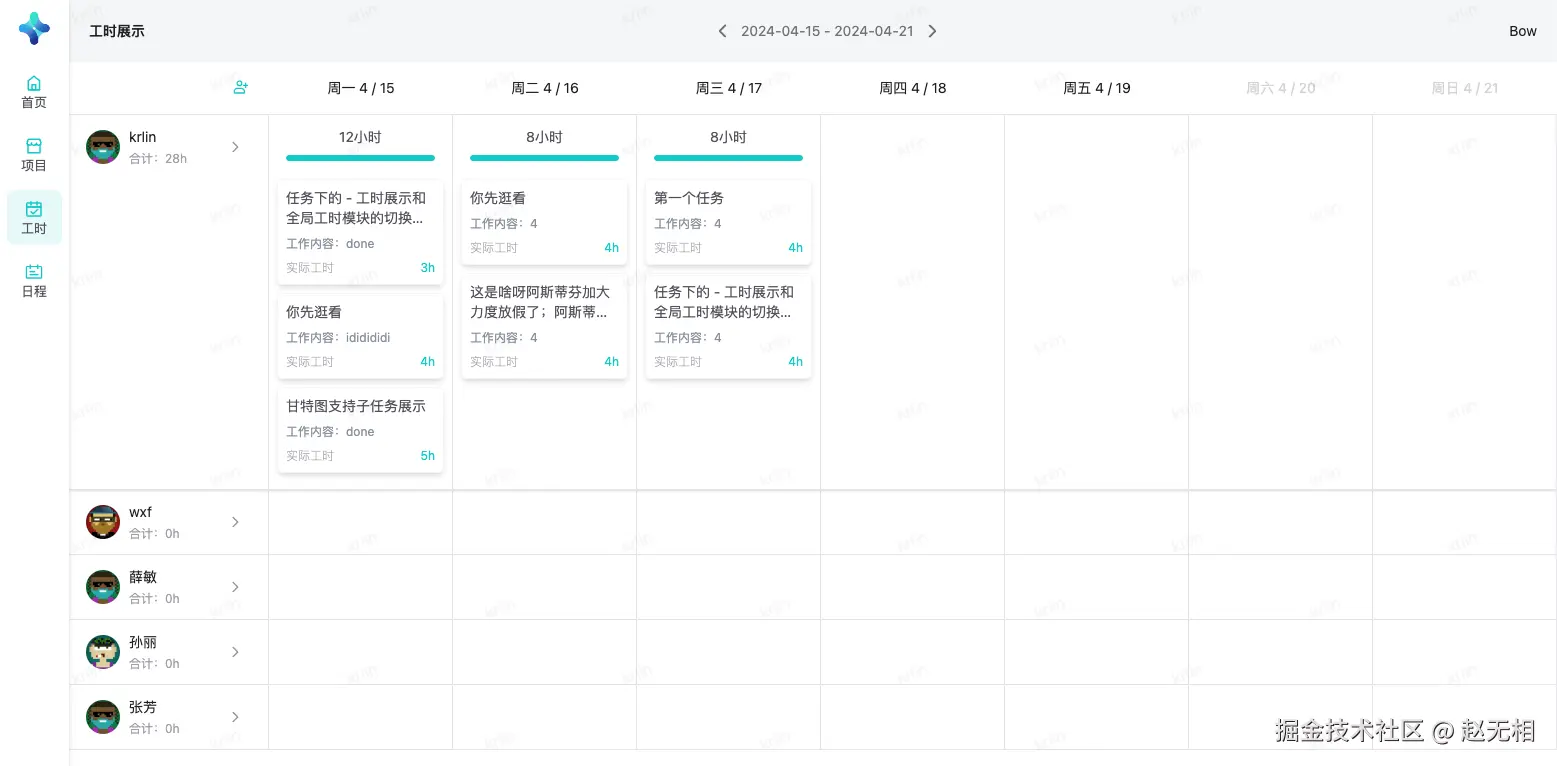Select column header 周三 4 / 17

(x=729, y=88)
